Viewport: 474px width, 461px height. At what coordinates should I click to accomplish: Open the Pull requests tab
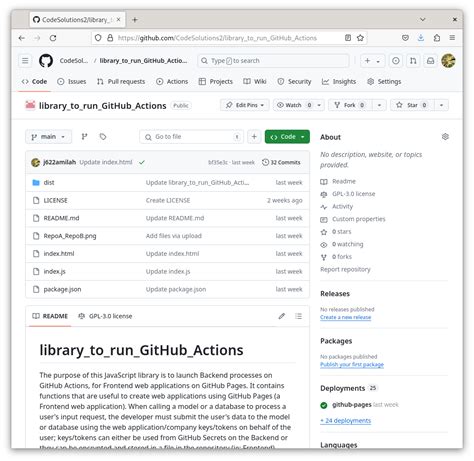pyautogui.click(x=121, y=81)
